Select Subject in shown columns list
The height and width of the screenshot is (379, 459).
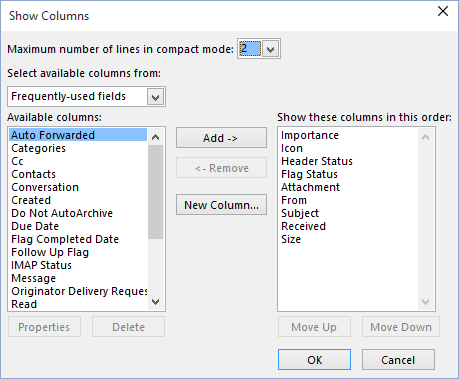348,213
